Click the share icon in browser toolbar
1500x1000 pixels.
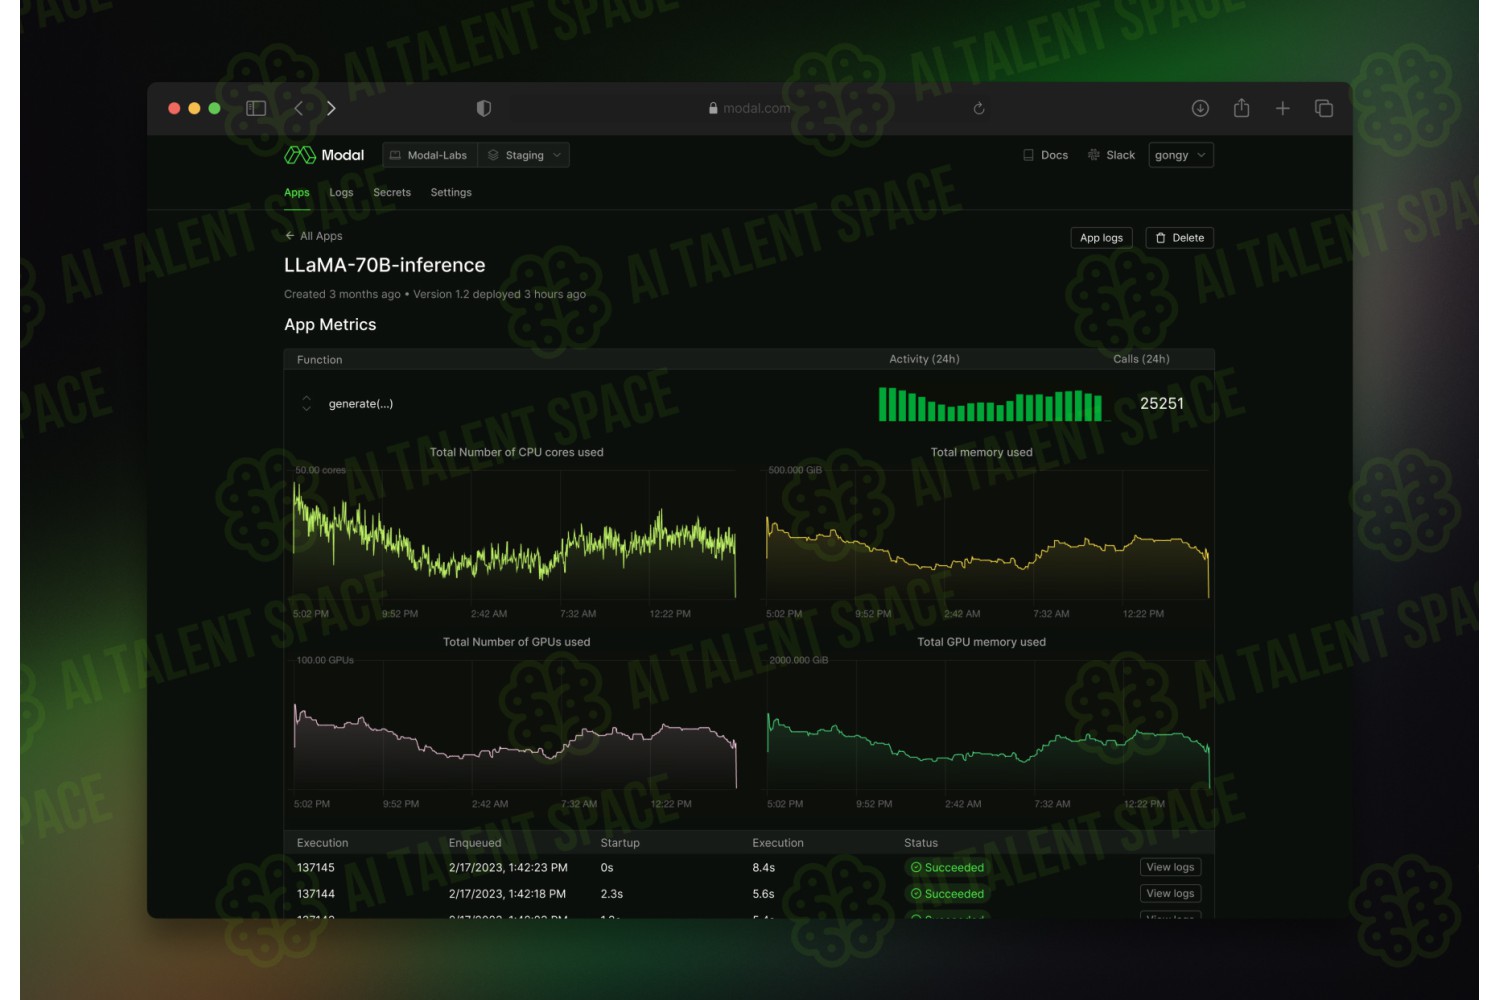point(1242,108)
